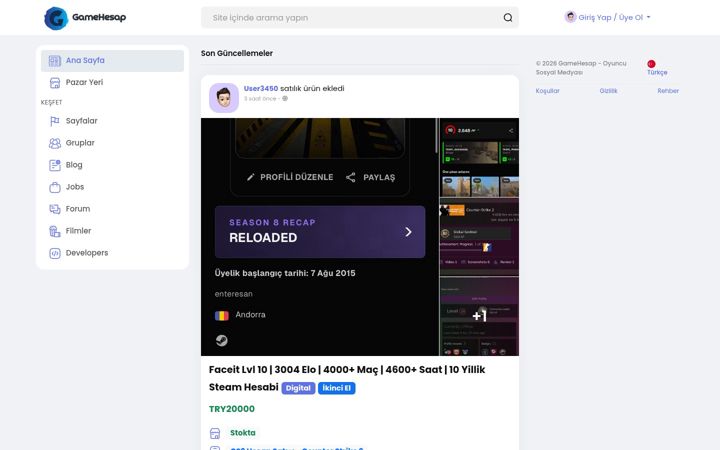Viewport: 720px width, 450px height.
Task: Open the +1 additional image thumbnail
Action: pos(479,316)
